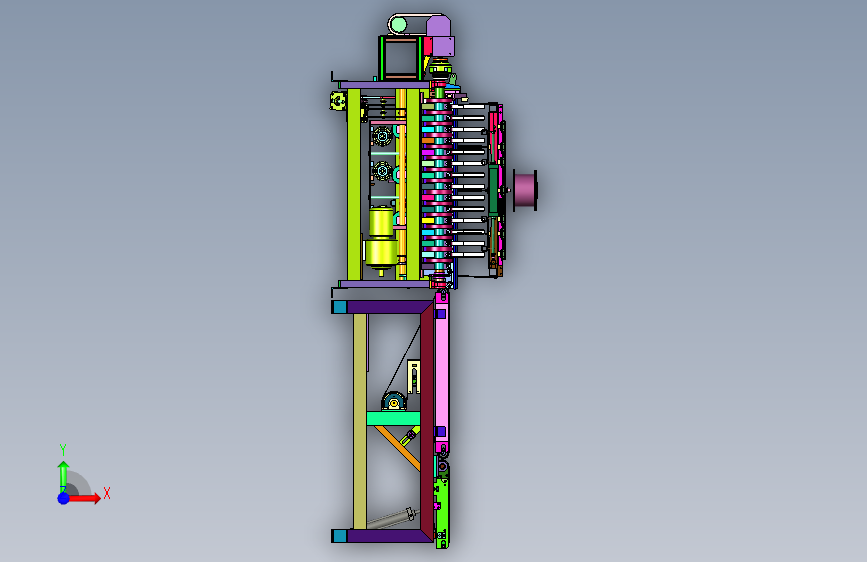867x562 pixels.
Task: Select the light green belt pulley at top
Action: pyautogui.click(x=398, y=25)
